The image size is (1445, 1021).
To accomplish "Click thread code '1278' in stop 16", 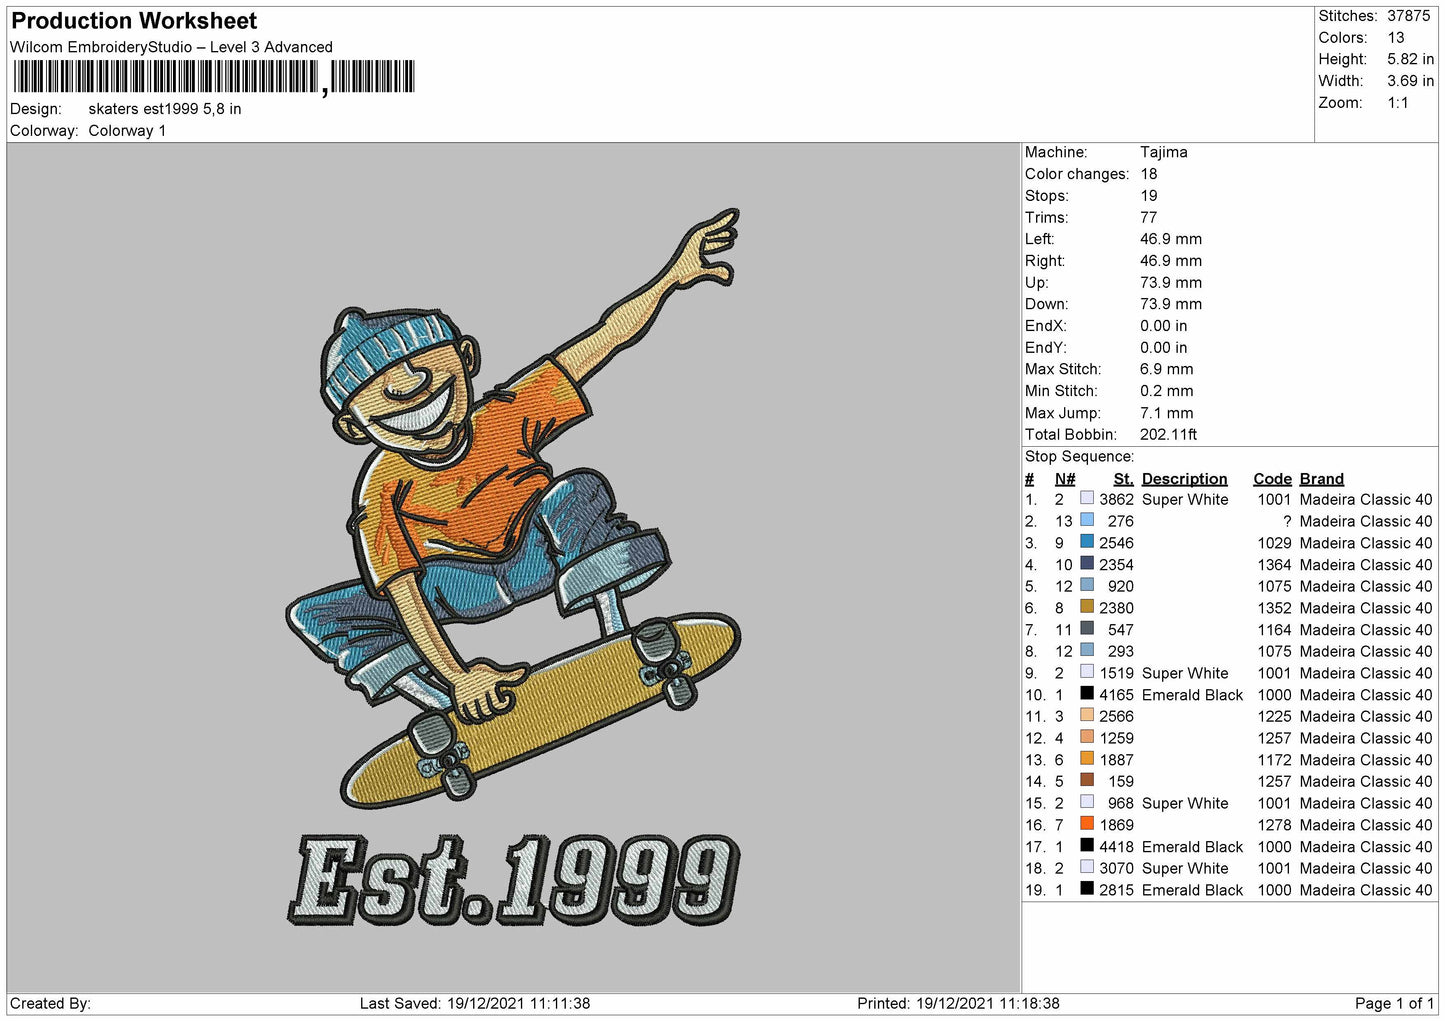I will click(1274, 825).
